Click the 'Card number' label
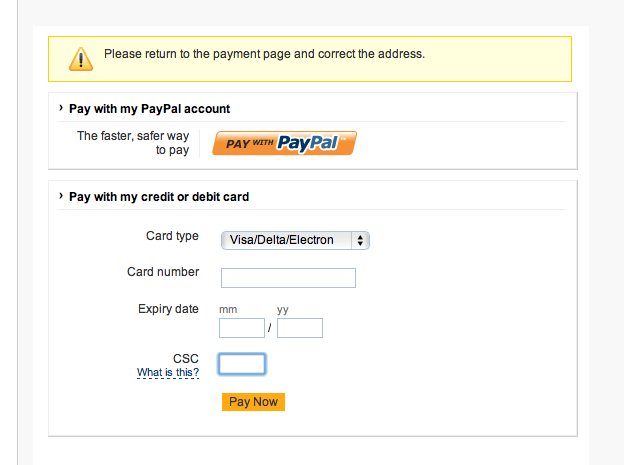The image size is (624, 465). (x=163, y=272)
